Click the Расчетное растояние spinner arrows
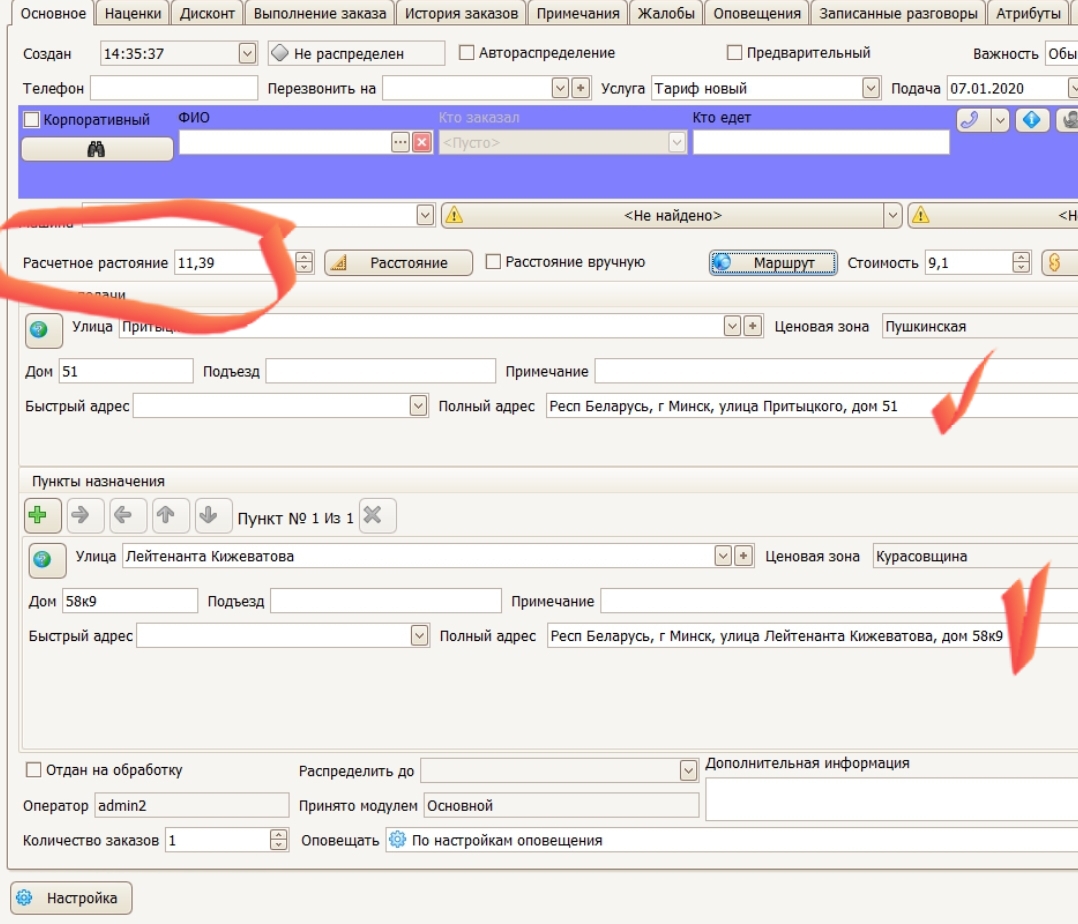 [305, 263]
